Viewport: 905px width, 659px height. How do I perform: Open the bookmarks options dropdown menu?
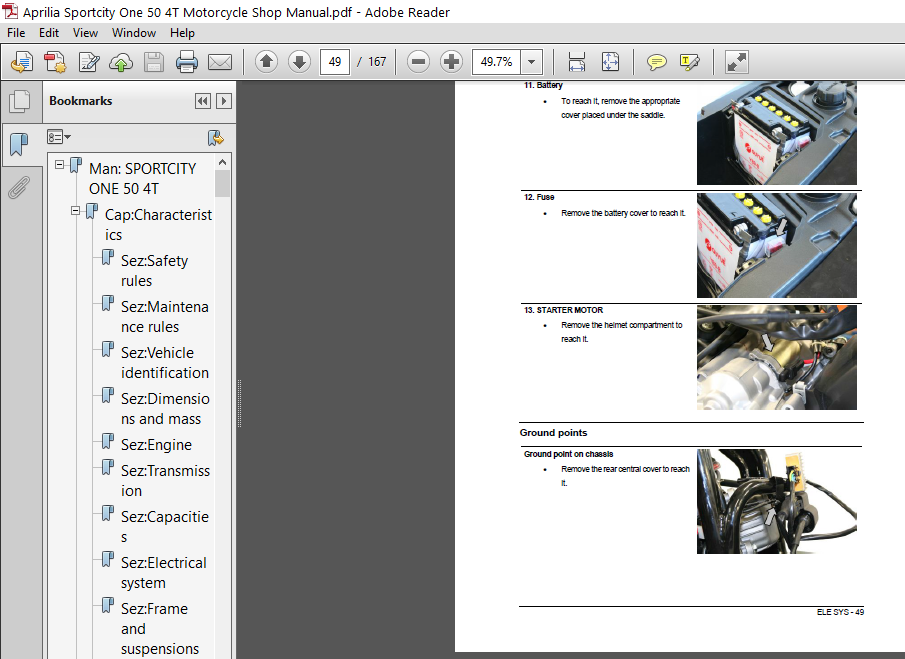(58, 137)
